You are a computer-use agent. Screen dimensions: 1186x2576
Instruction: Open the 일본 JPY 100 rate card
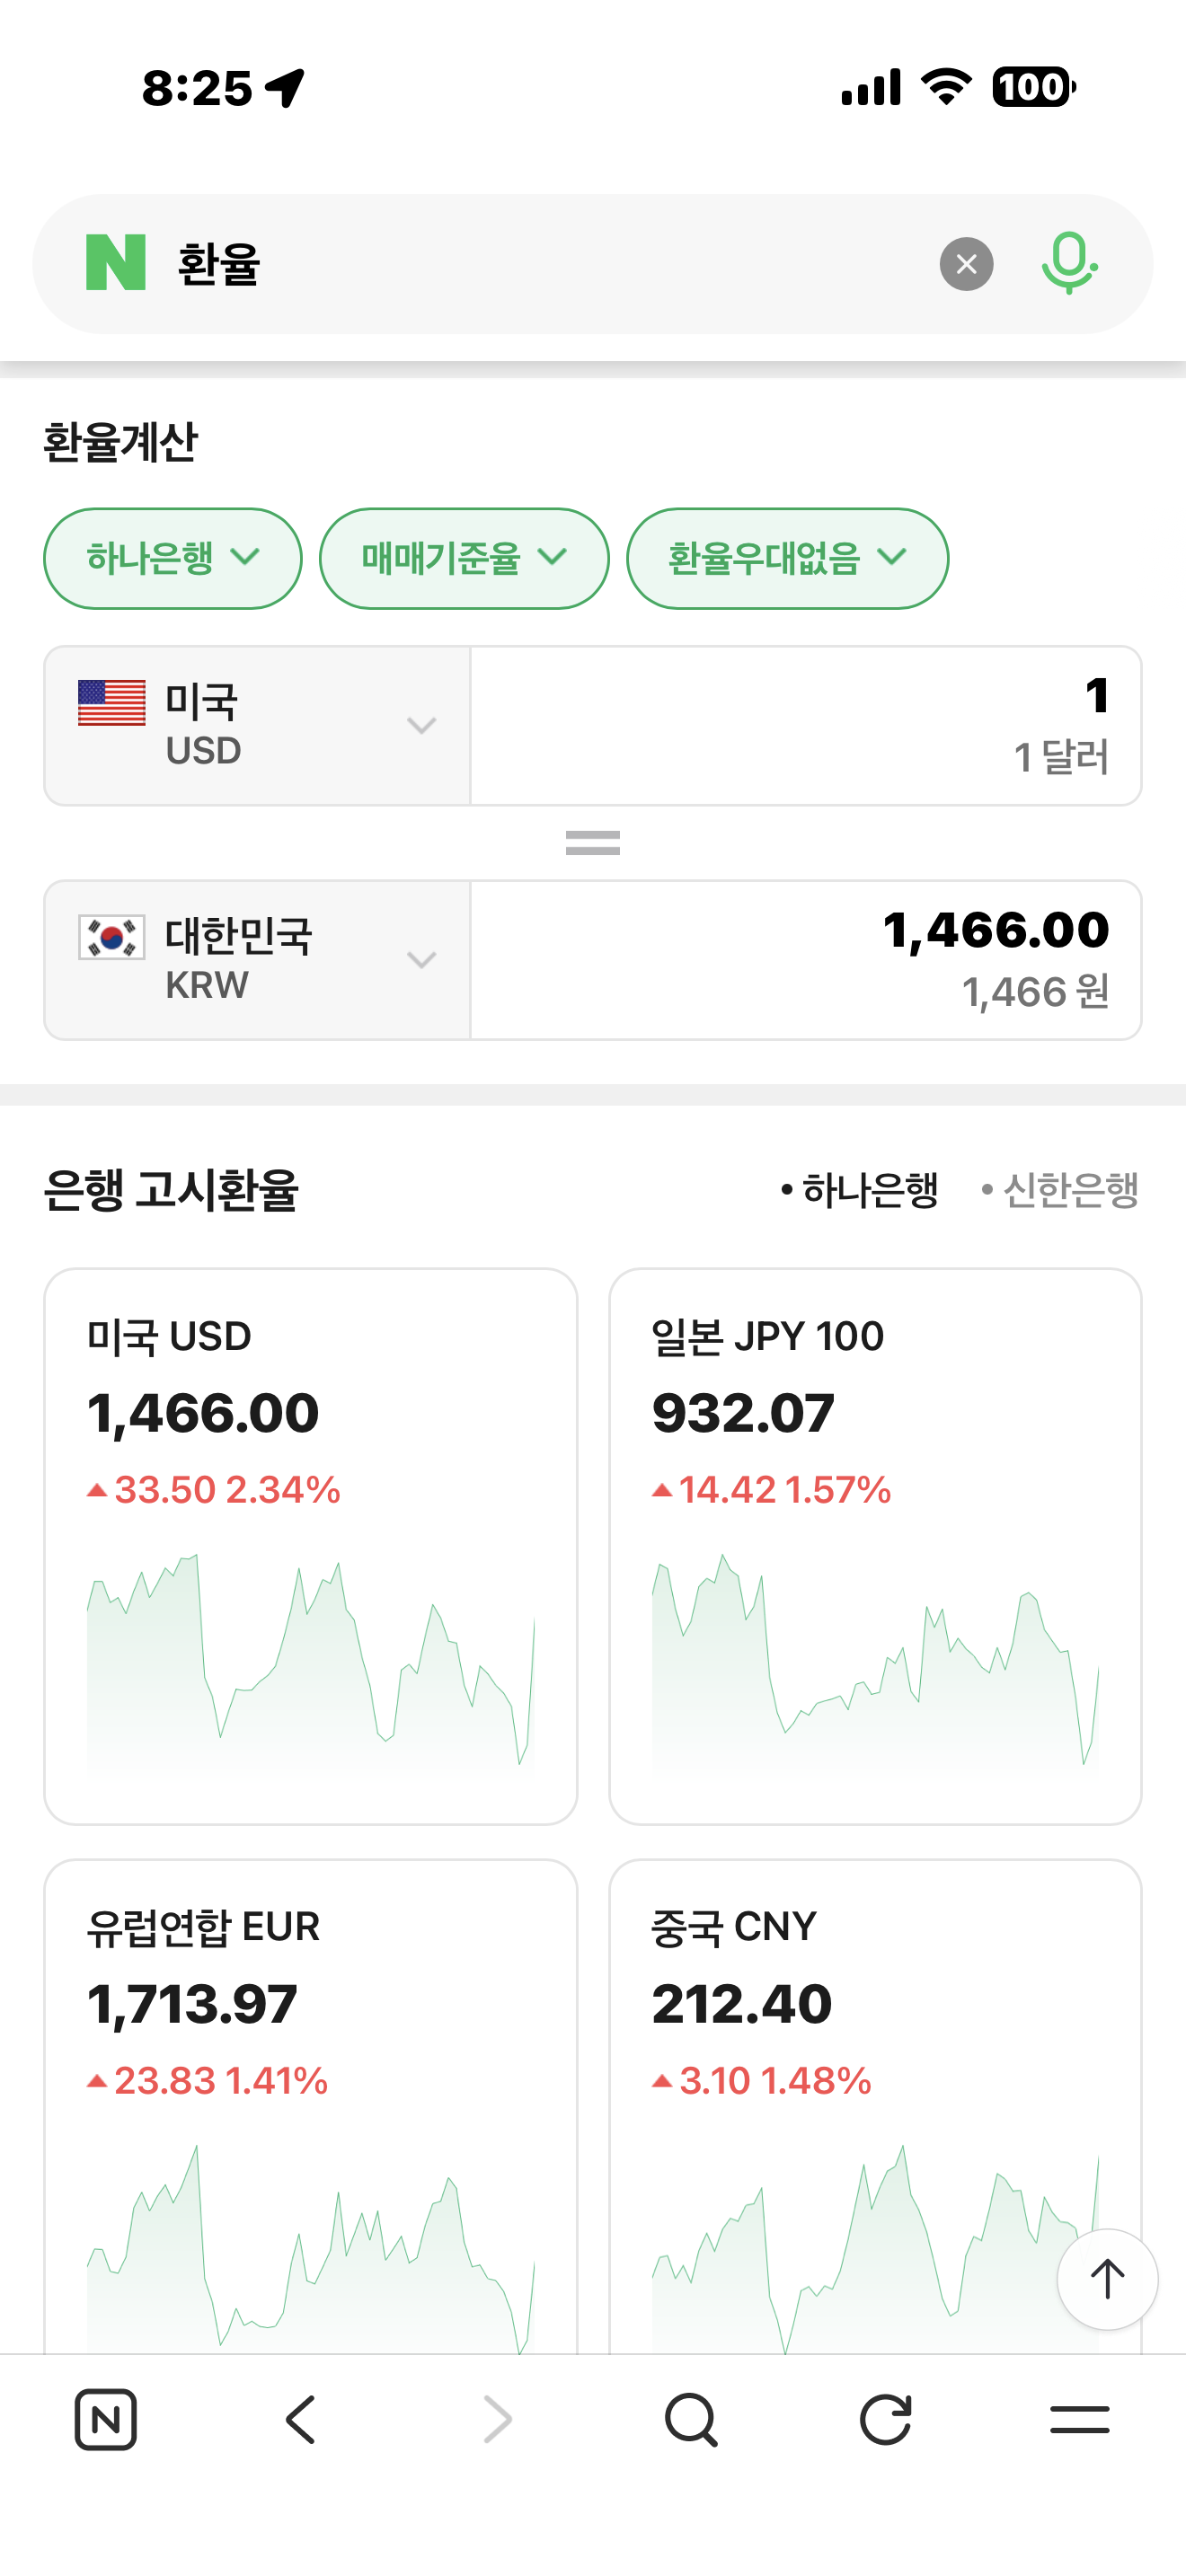tap(875, 1546)
